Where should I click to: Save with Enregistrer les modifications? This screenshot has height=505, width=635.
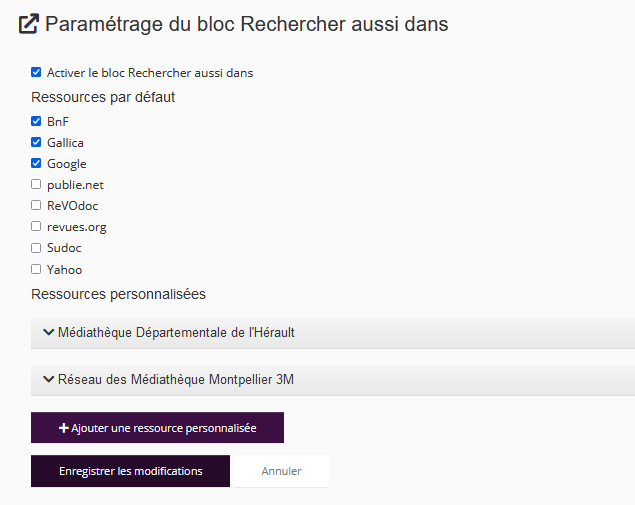[130, 471]
